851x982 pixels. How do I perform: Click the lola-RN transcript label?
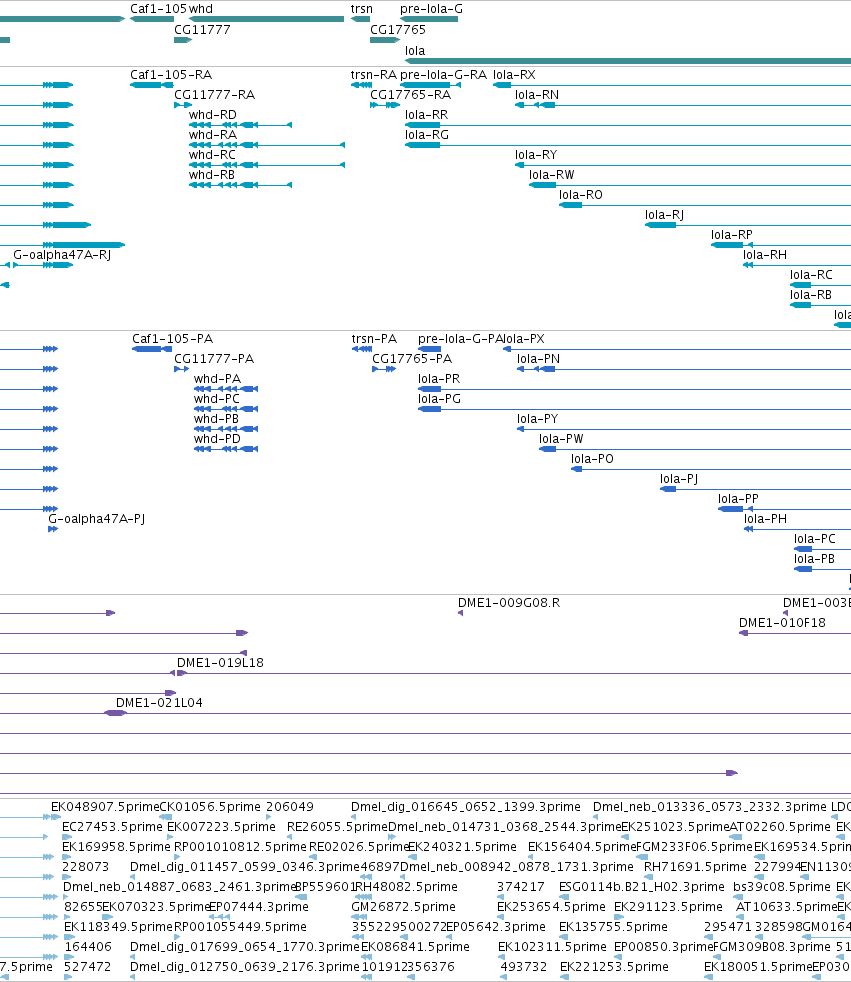(537, 95)
